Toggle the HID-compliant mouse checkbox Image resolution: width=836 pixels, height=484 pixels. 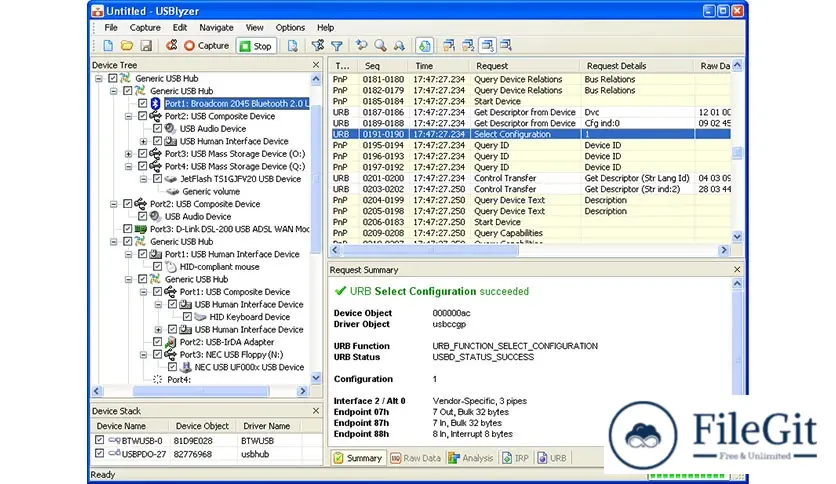tap(157, 267)
